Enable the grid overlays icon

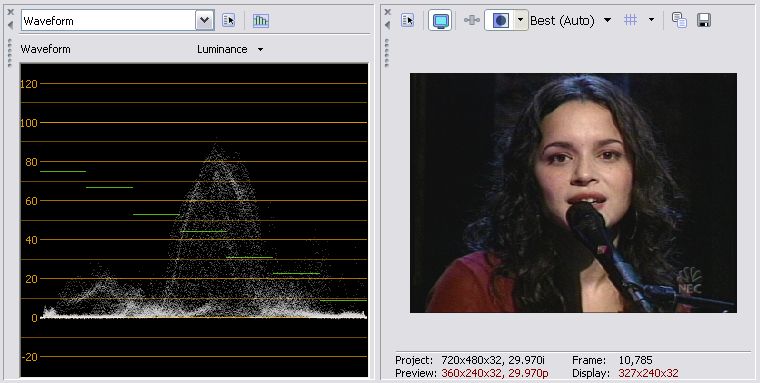[630, 20]
